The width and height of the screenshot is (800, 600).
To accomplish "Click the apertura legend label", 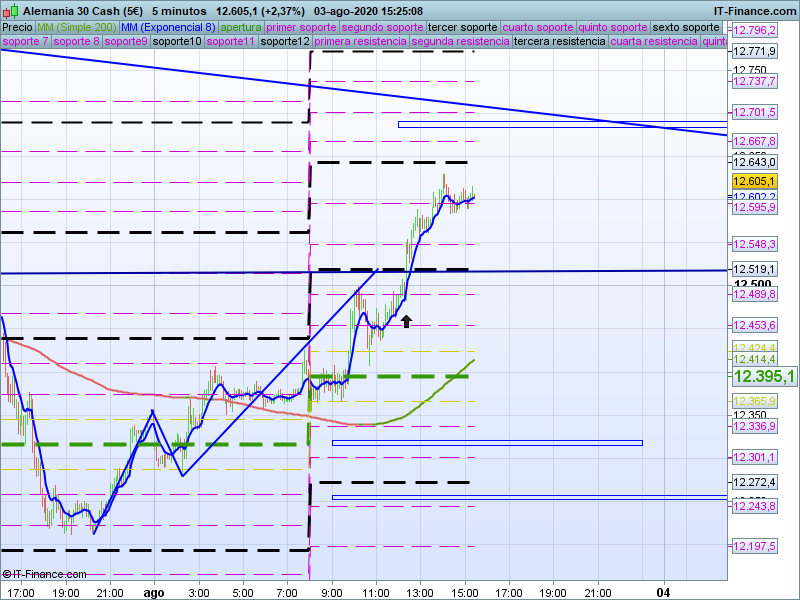I will [x=241, y=27].
